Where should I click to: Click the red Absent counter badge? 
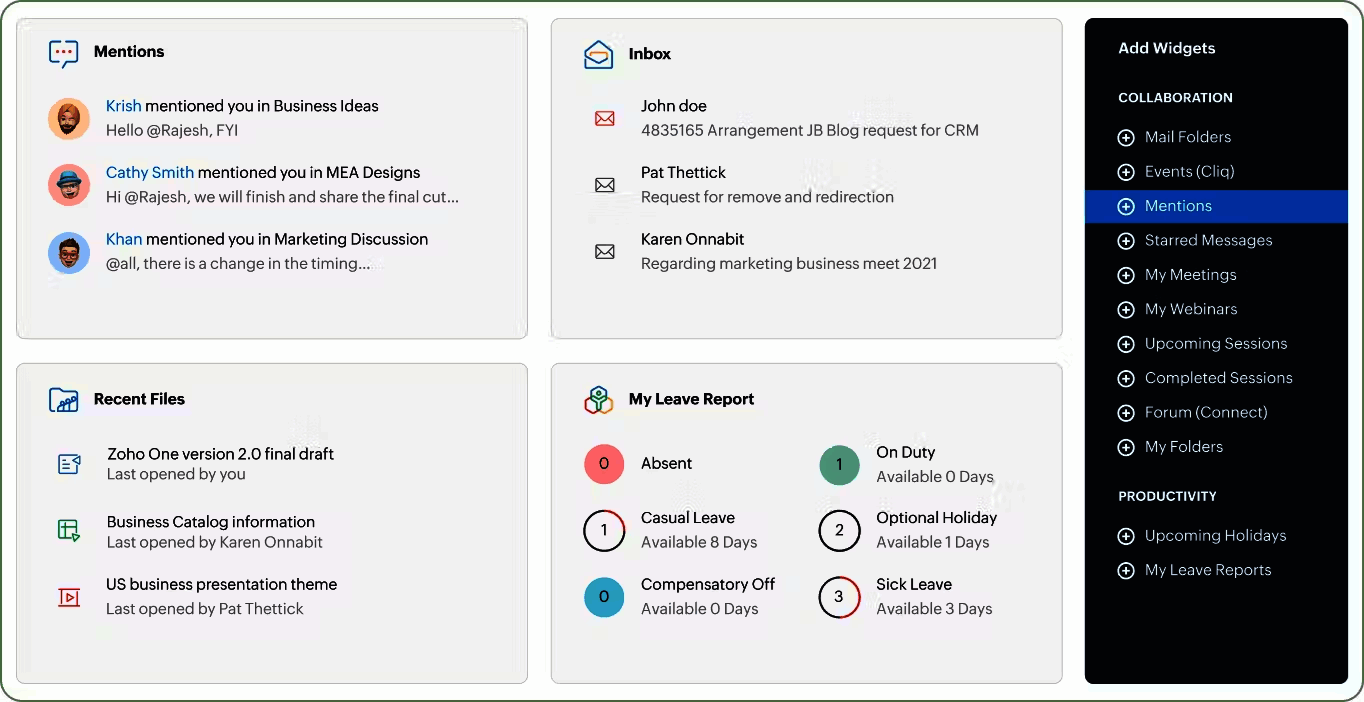(604, 464)
